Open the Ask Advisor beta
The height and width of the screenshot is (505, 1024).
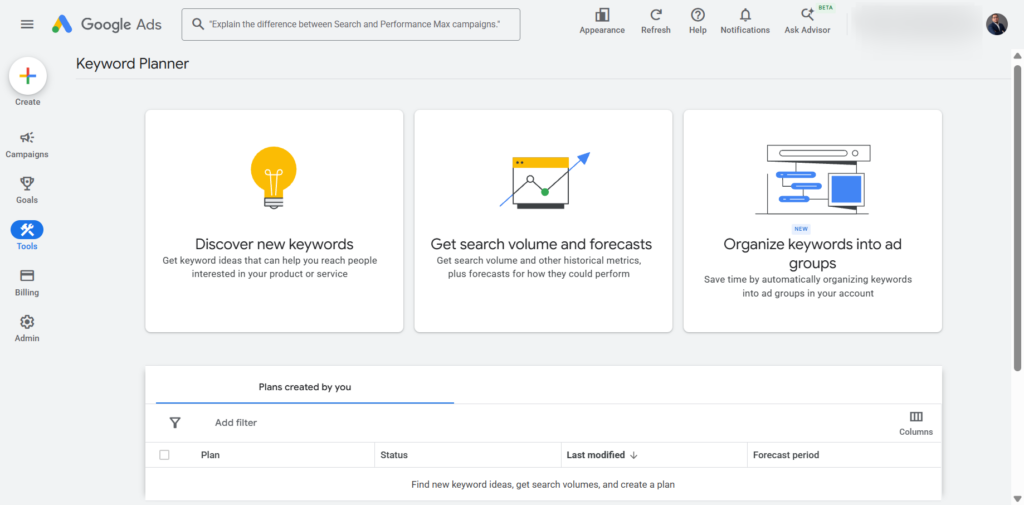coord(808,22)
